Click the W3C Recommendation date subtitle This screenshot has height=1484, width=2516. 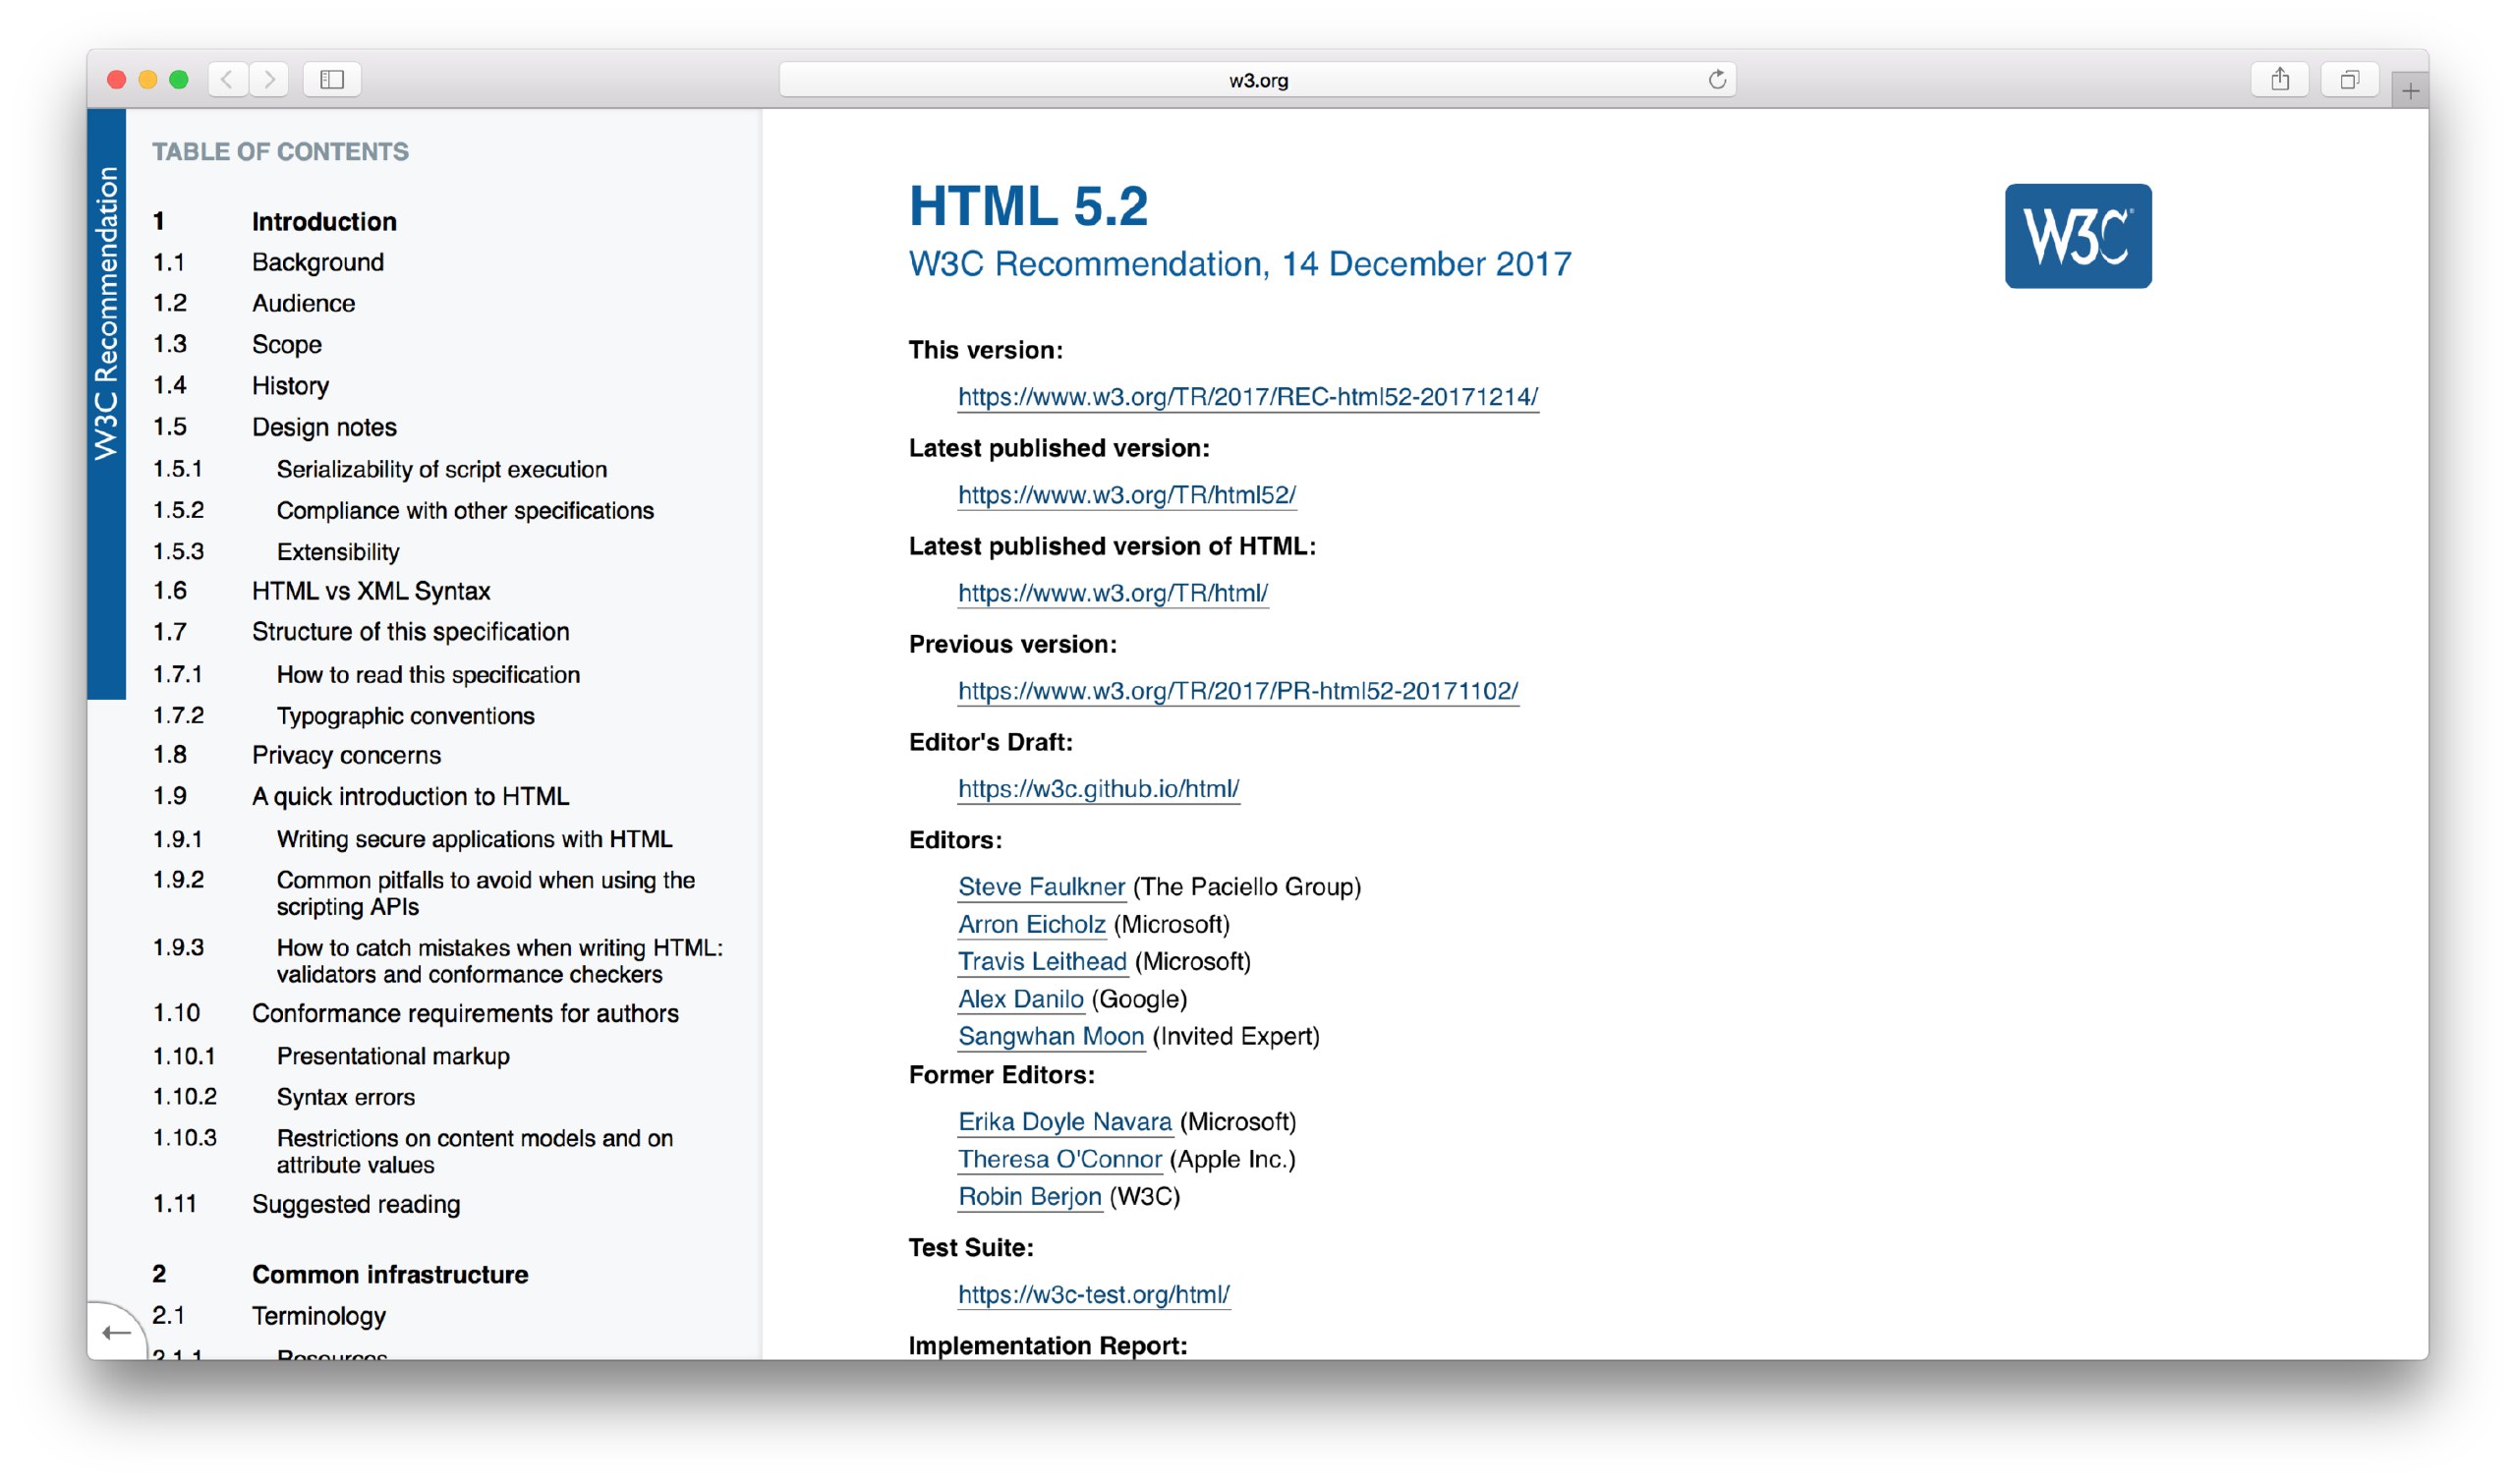pyautogui.click(x=1240, y=264)
